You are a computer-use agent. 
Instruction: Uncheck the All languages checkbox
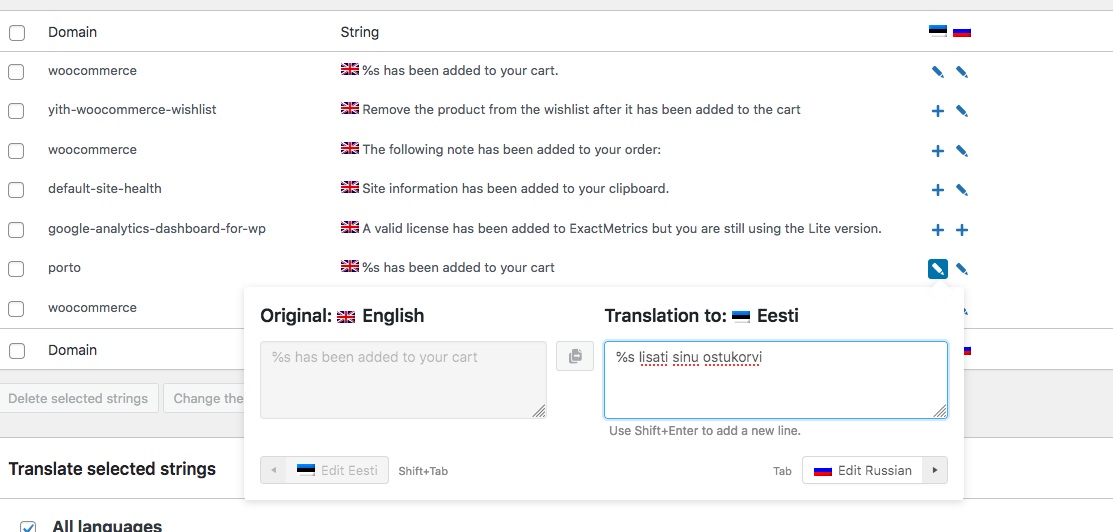pyautogui.click(x=28, y=527)
